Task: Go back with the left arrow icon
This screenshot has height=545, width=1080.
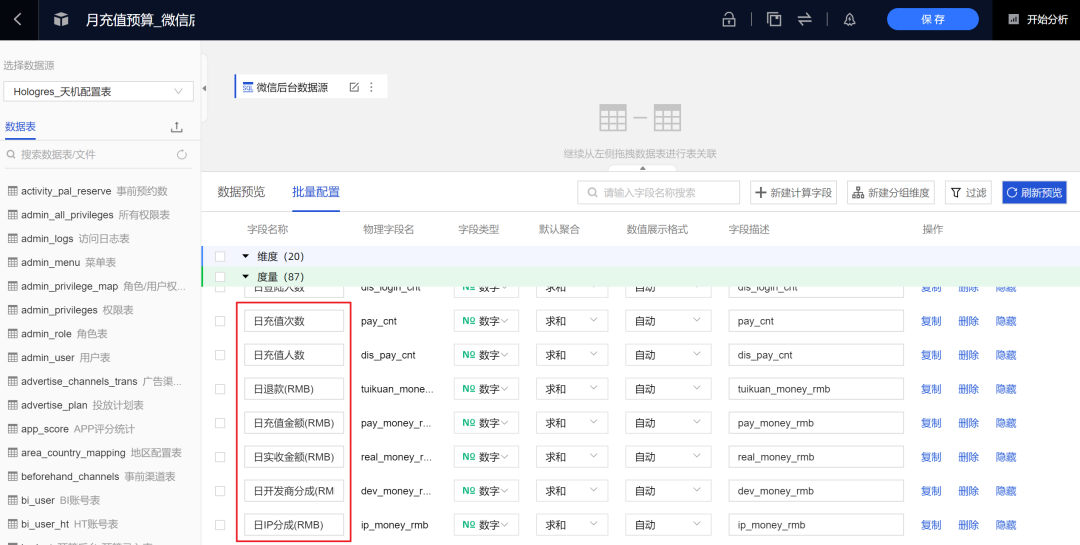Action: [18, 19]
